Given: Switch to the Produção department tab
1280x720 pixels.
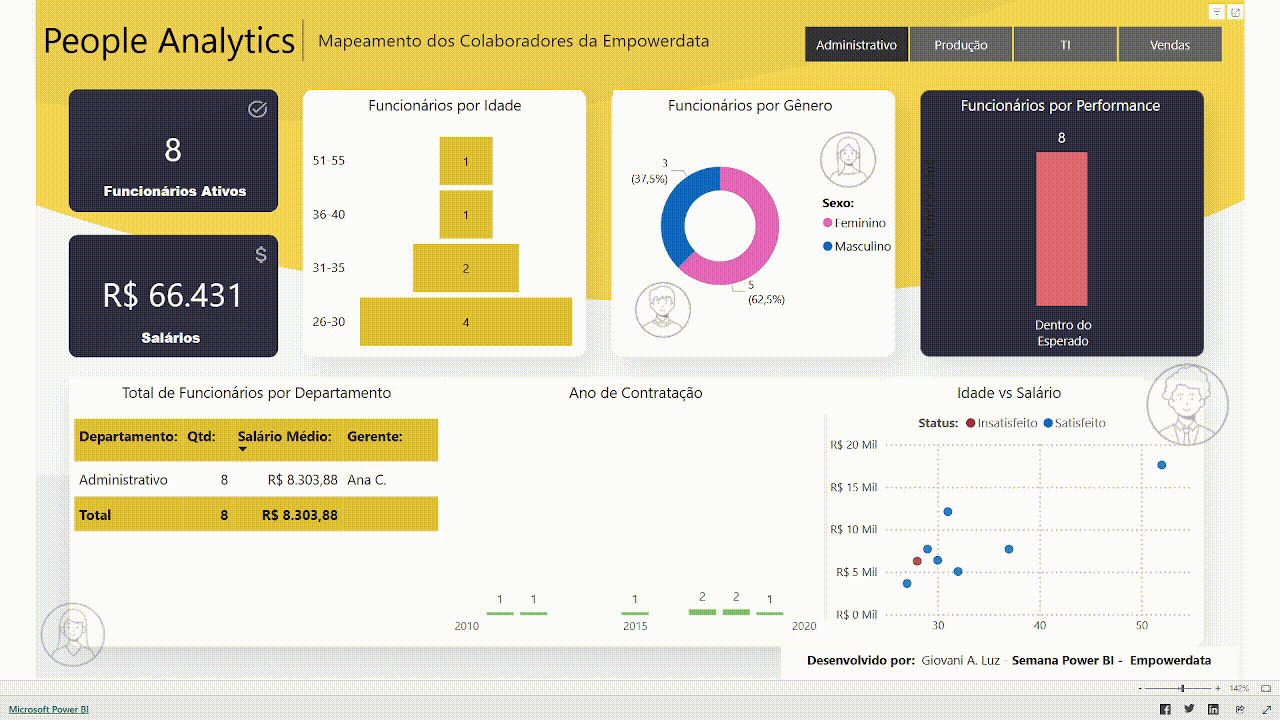Looking at the screenshot, I should (x=961, y=44).
